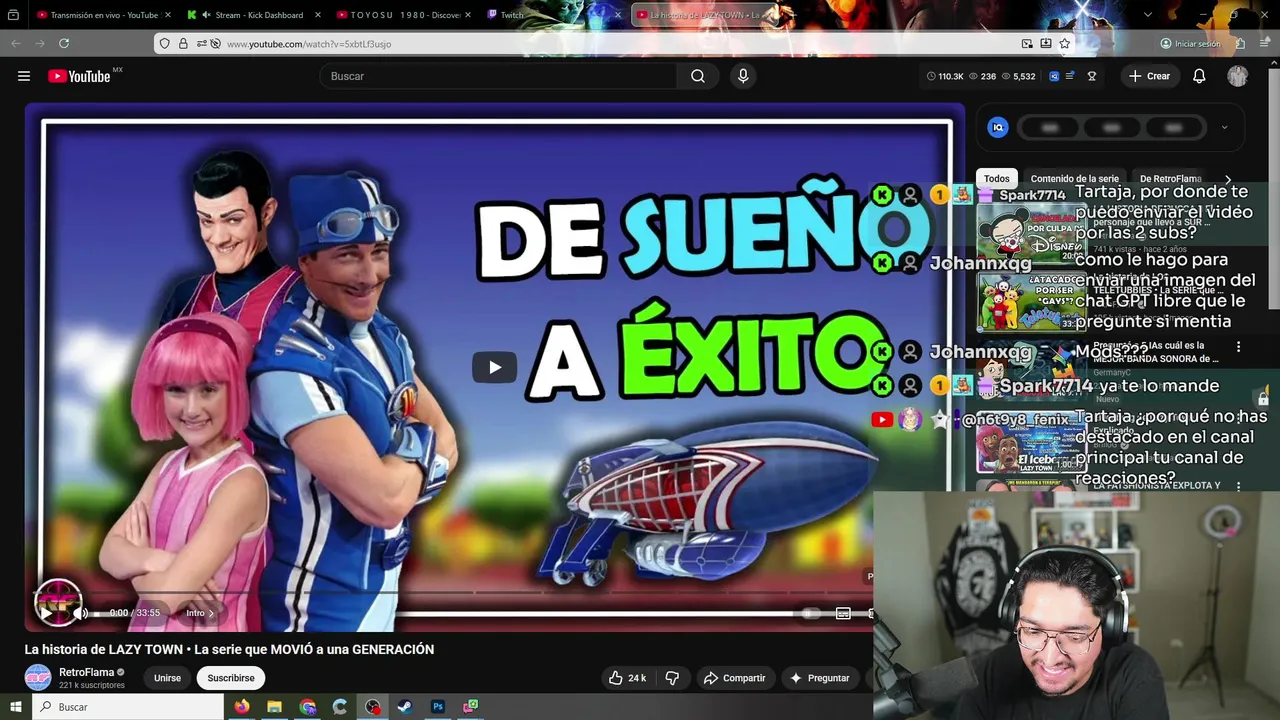Play the video with the center play button
The height and width of the screenshot is (720, 1280).
tap(494, 367)
